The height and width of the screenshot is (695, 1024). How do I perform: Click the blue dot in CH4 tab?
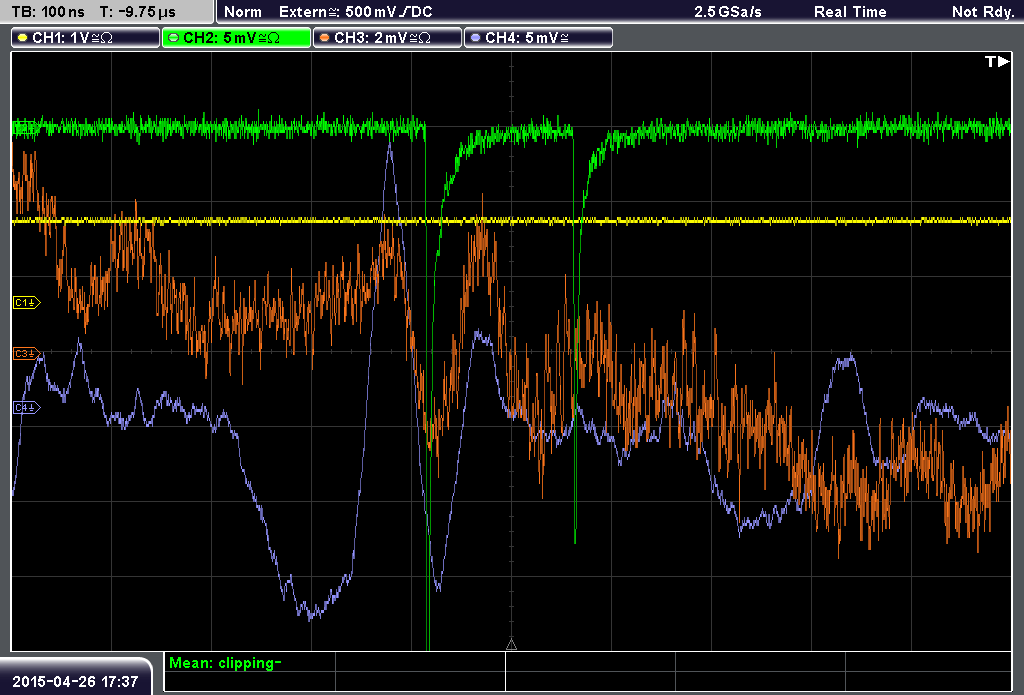475,38
